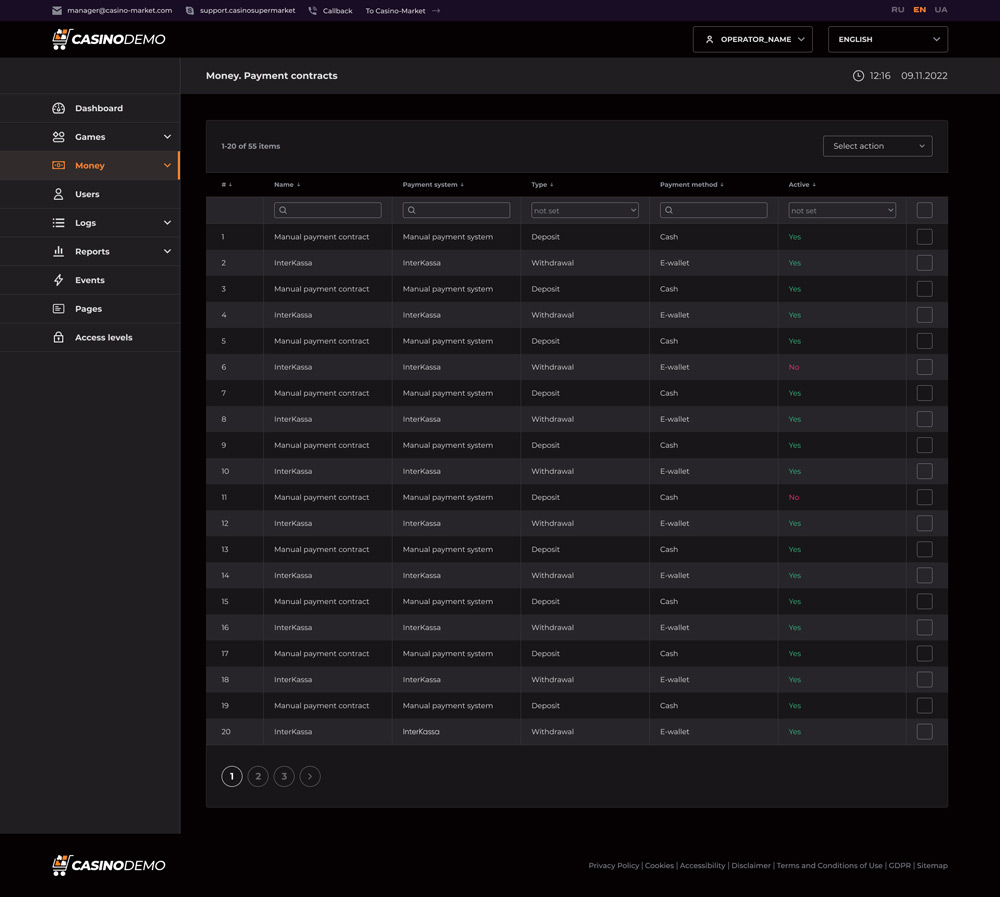
Task: Click the Events lightning bolt icon
Action: point(58,280)
